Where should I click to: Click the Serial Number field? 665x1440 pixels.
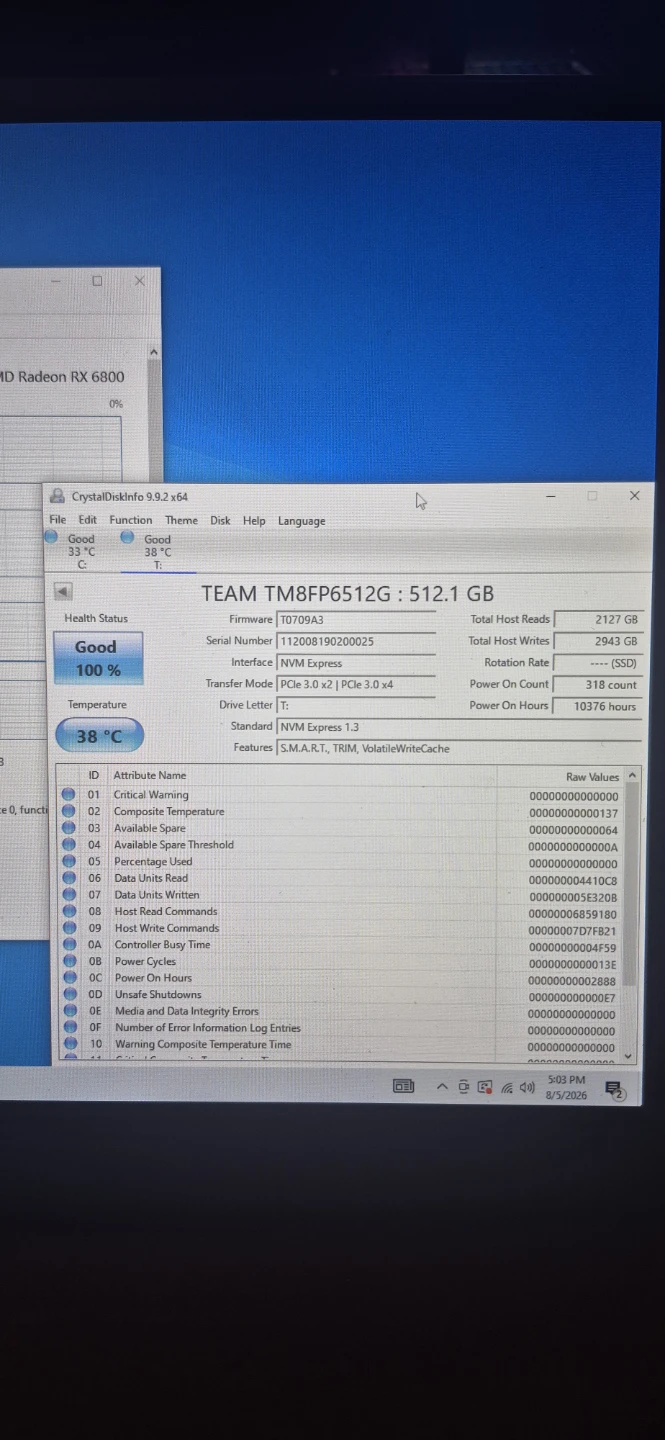coord(355,641)
